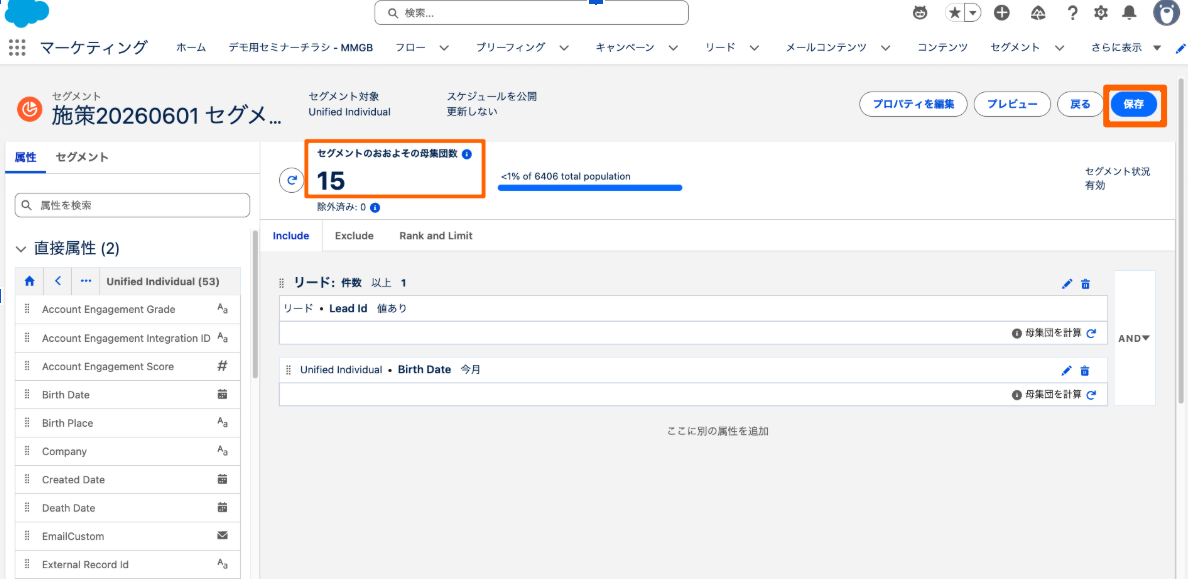Open the App Launcher grid icon
Viewport: 1188px width, 579px height.
point(17,47)
